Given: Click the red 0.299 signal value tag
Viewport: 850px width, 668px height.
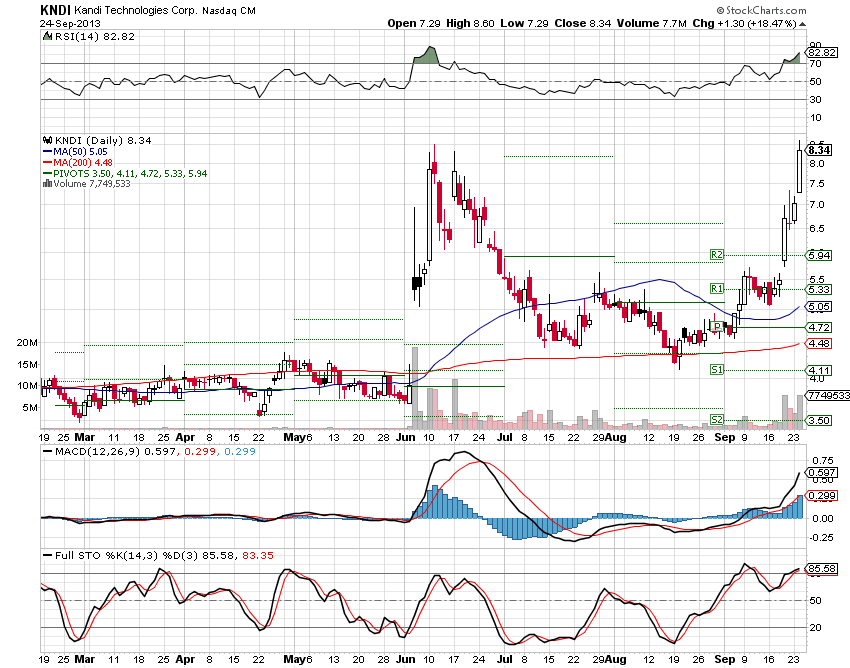Looking at the screenshot, I should pyautogui.click(x=822, y=496).
